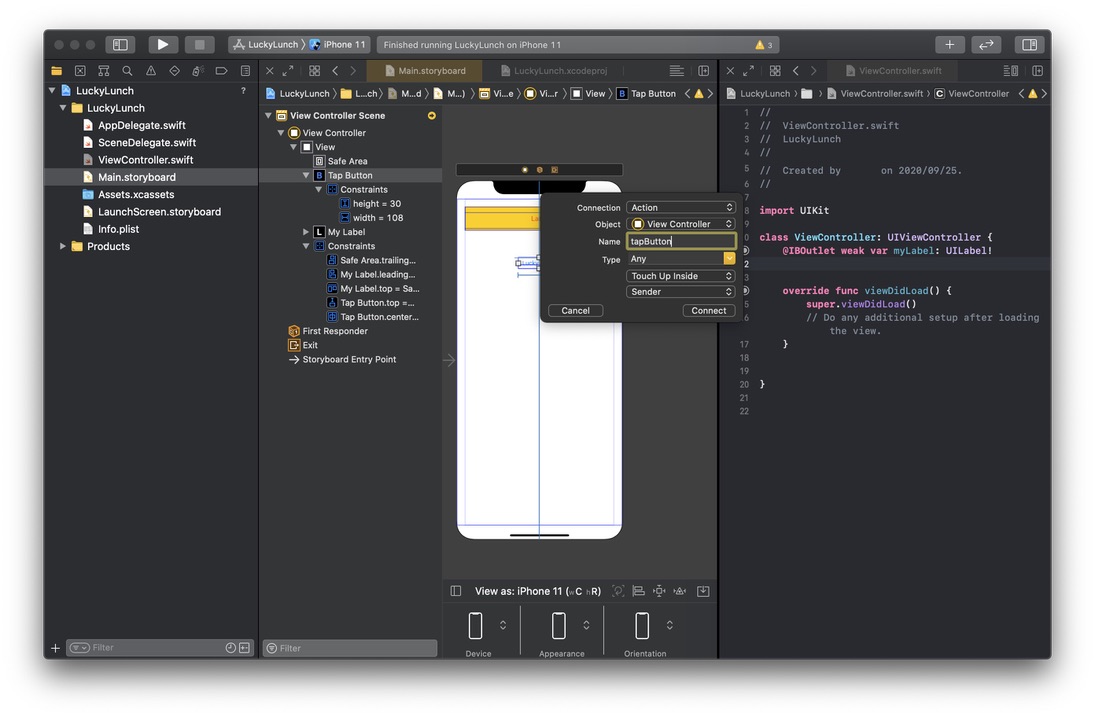The image size is (1095, 717).
Task: Expand the Products folder
Action: [x=63, y=246]
